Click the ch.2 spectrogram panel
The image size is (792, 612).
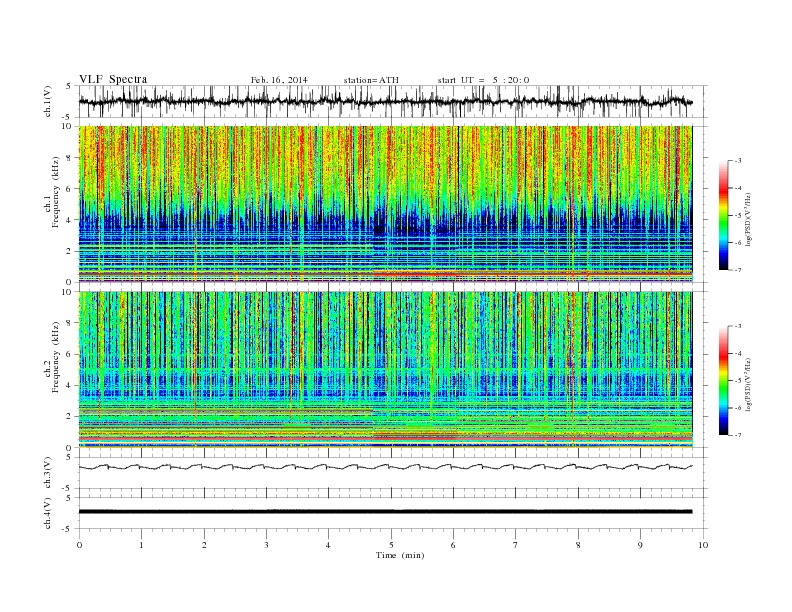click(385, 370)
